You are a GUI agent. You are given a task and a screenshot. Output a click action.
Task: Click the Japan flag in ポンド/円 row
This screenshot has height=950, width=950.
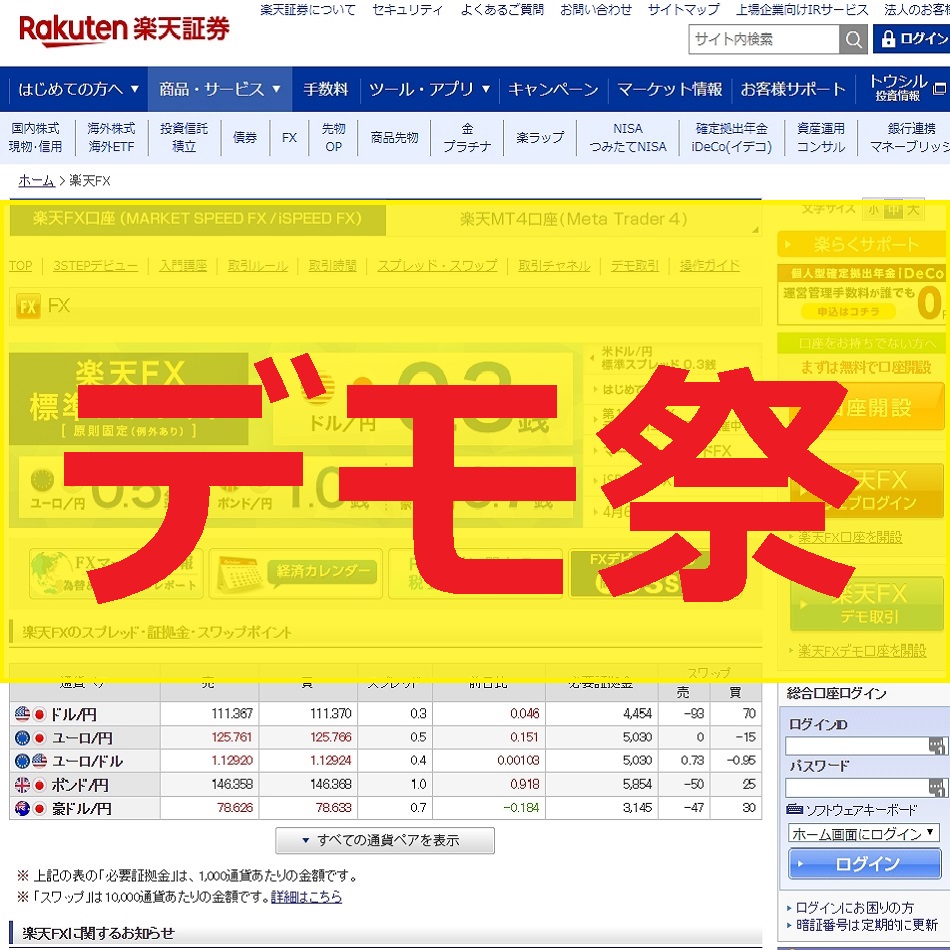click(x=39, y=785)
